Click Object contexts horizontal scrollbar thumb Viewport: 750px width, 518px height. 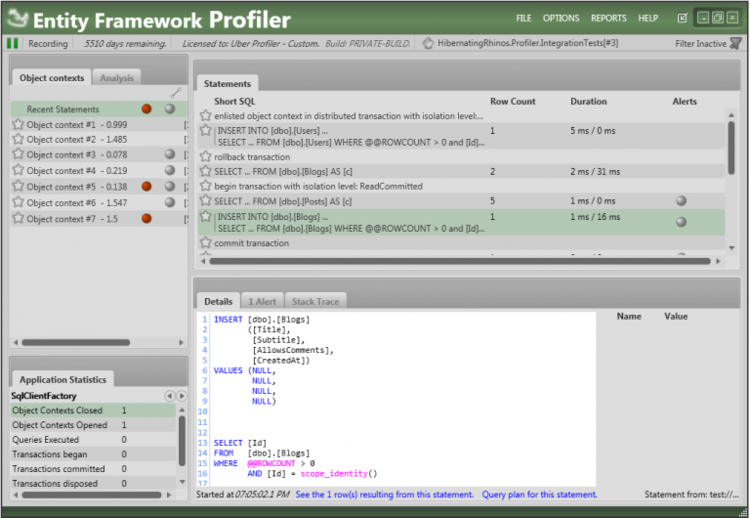[x=76, y=342]
